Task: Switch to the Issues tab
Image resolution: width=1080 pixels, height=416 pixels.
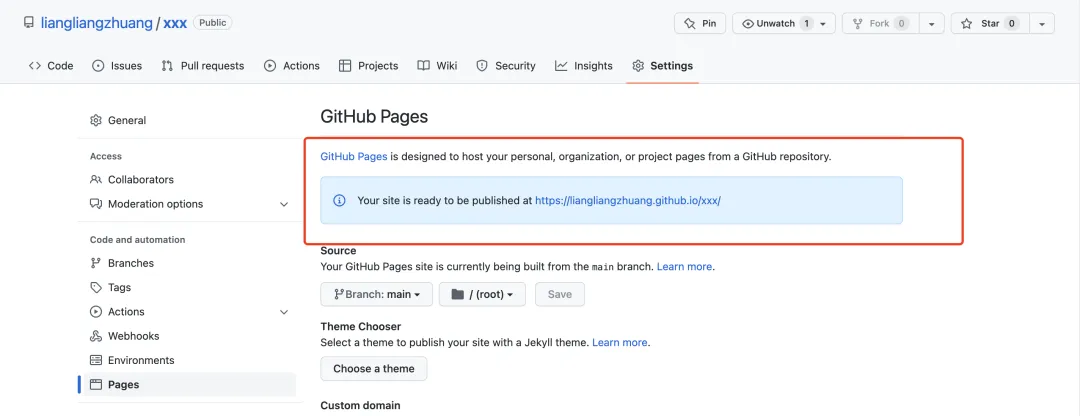Action: (x=117, y=66)
